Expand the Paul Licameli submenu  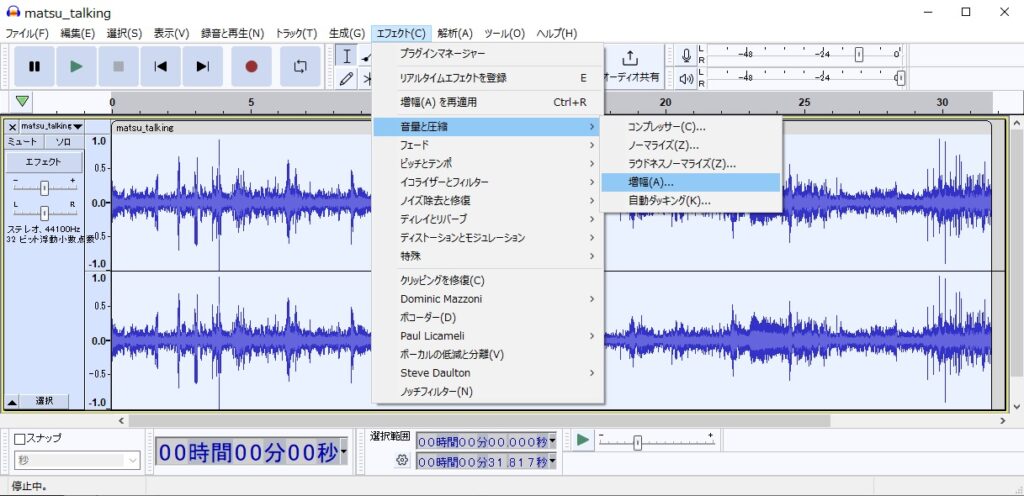coord(488,335)
